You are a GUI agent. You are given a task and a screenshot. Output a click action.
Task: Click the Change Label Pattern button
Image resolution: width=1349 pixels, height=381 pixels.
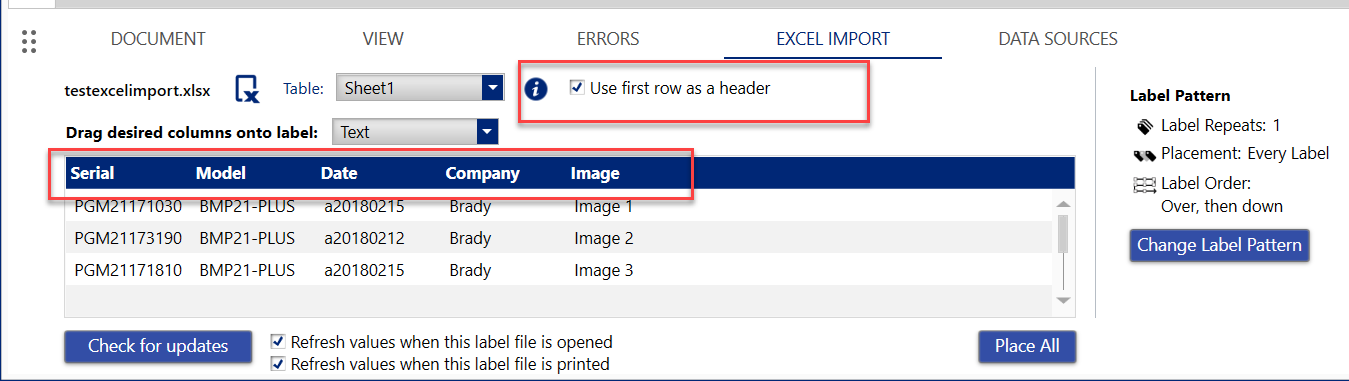(x=1219, y=245)
